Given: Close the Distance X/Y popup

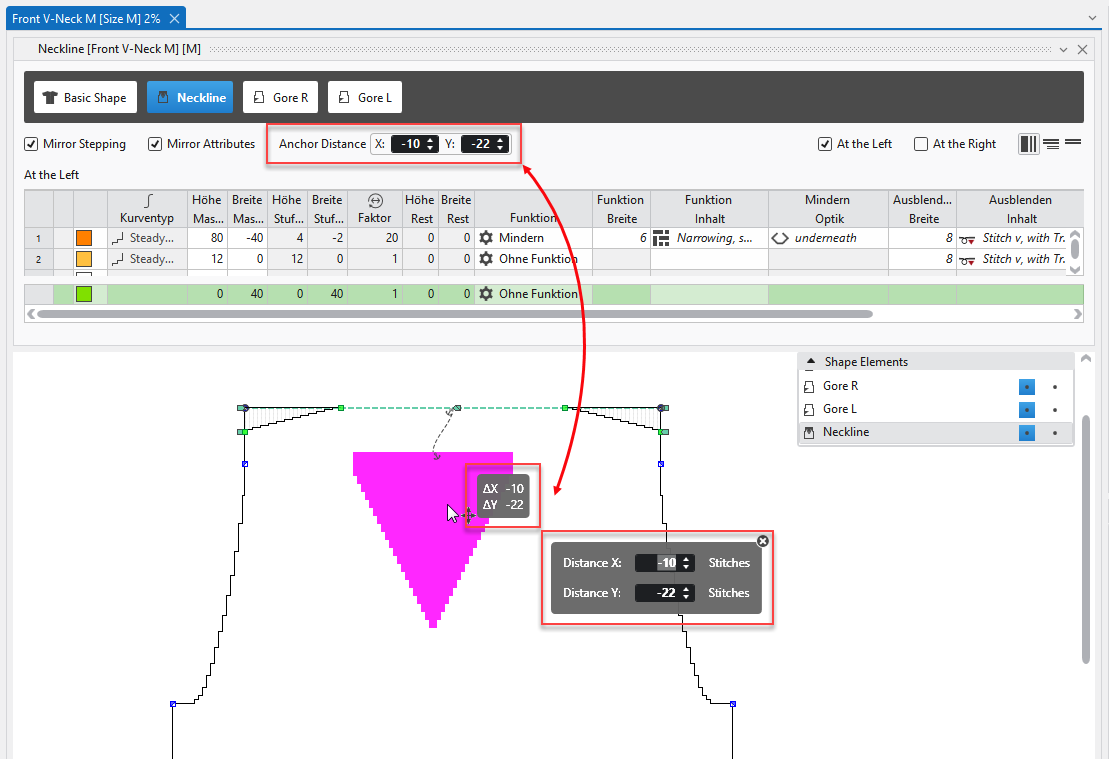Looking at the screenshot, I should coord(763,540).
